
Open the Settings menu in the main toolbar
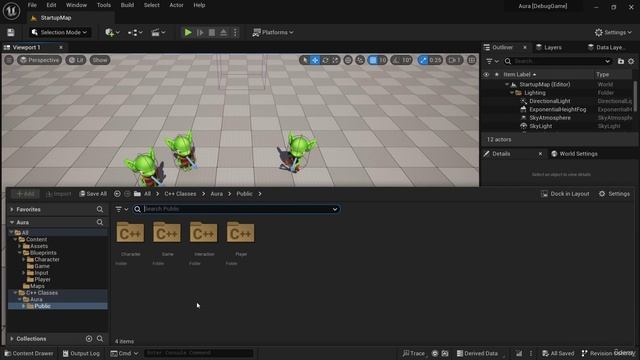[613, 32]
